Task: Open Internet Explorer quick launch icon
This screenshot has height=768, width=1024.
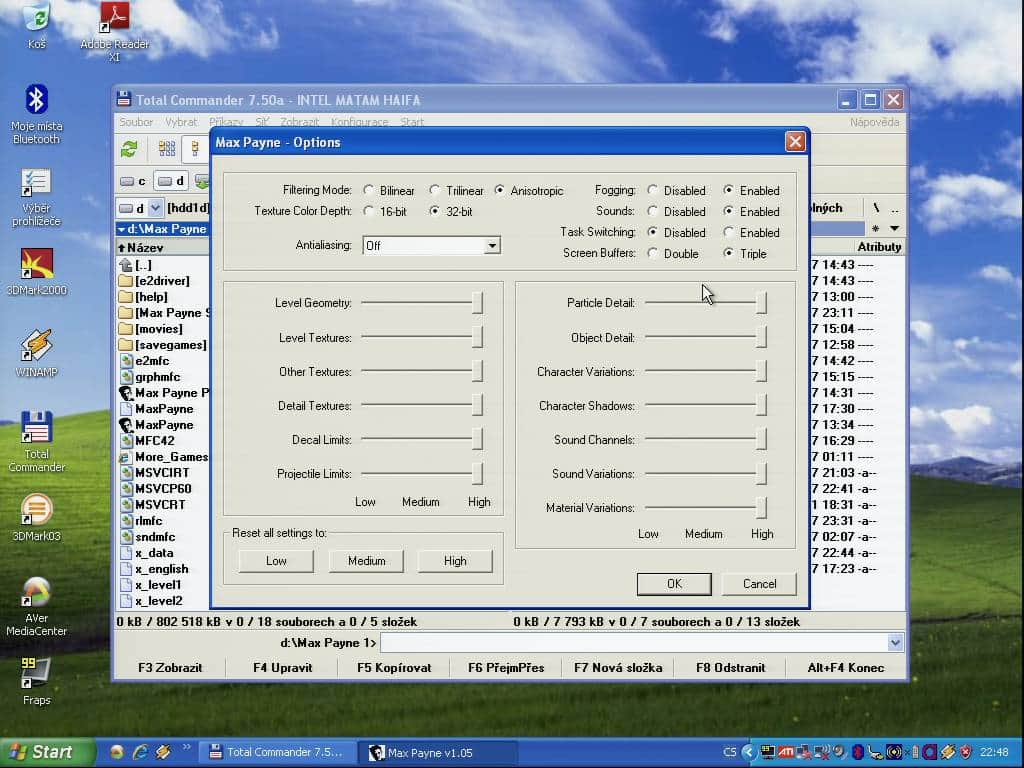Action: click(140, 752)
